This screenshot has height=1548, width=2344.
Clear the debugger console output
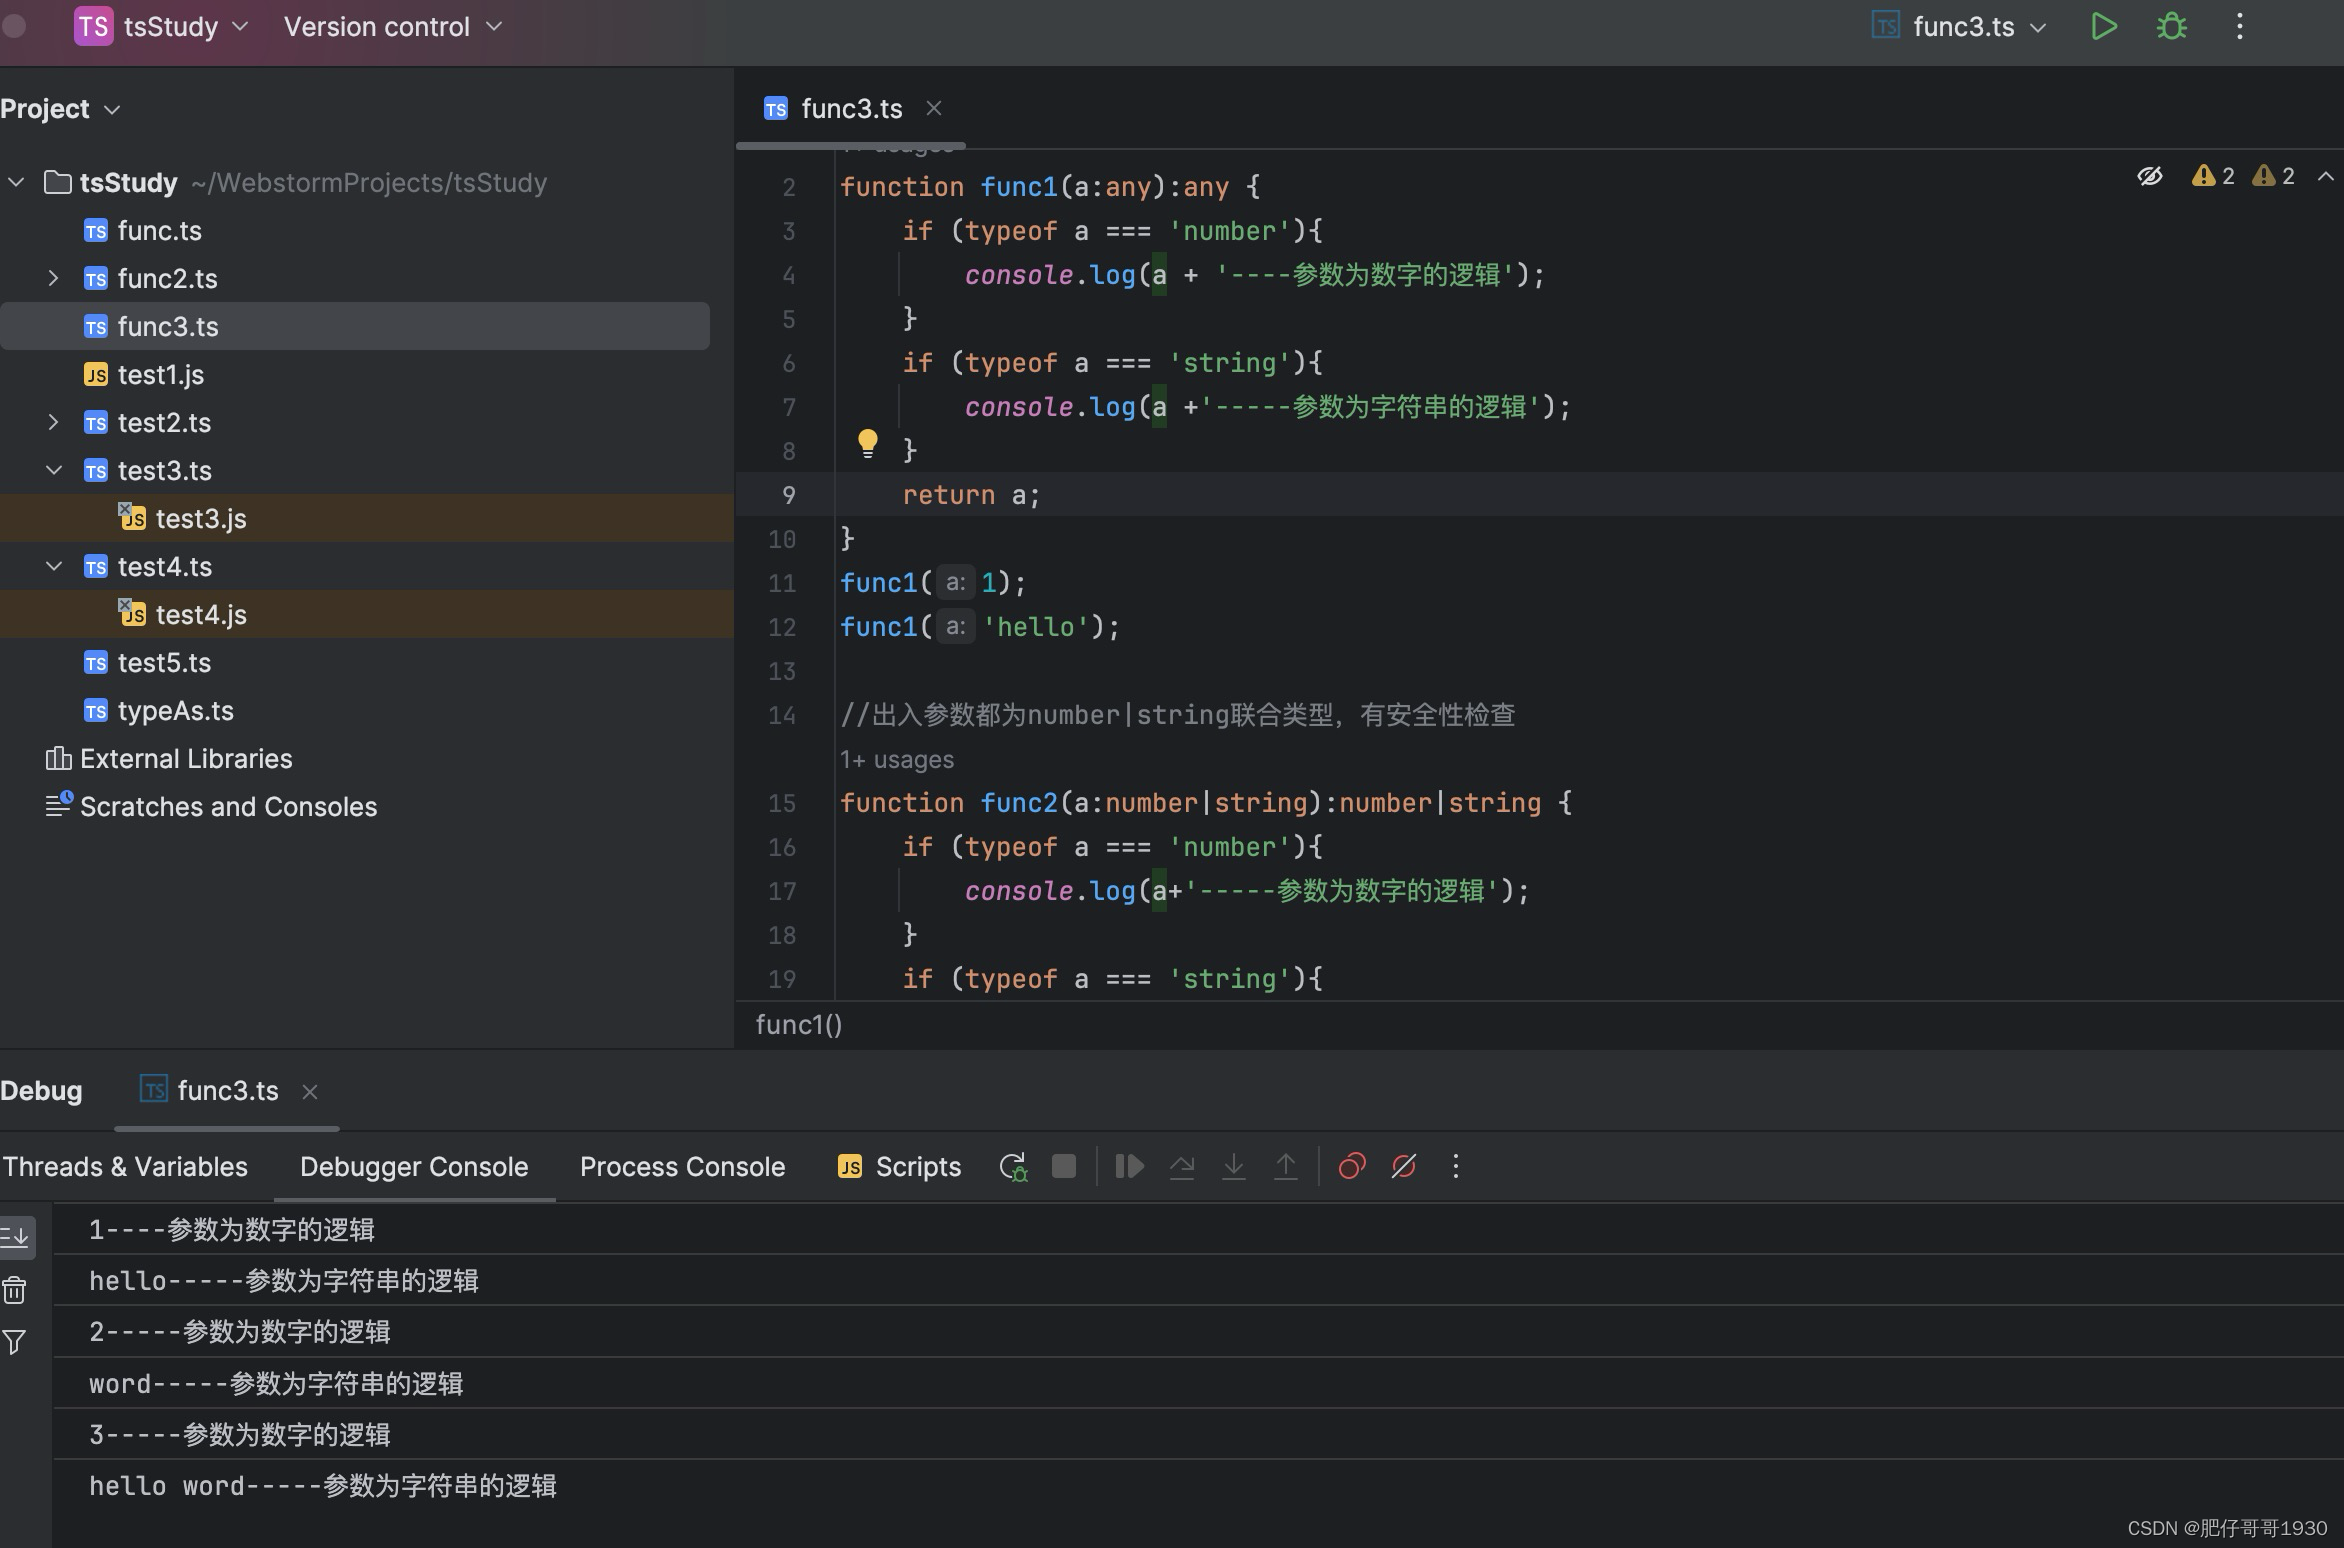(x=14, y=1290)
